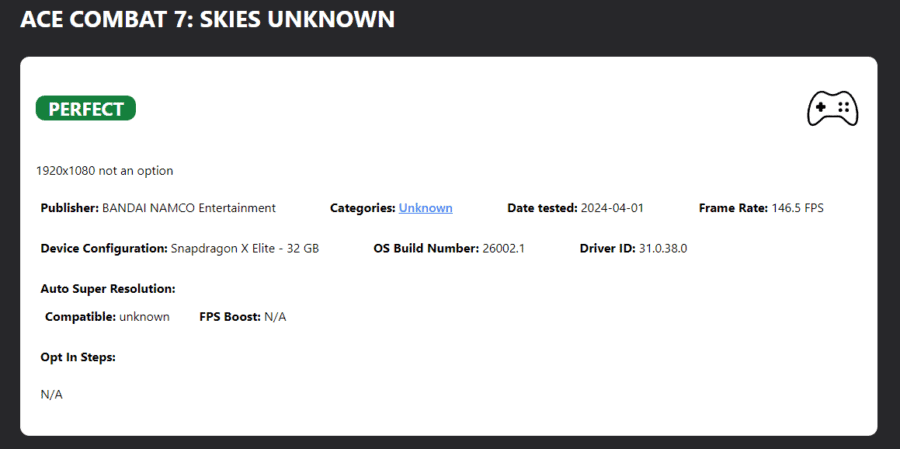
Task: Click the Device Configuration label
Action: click(104, 249)
